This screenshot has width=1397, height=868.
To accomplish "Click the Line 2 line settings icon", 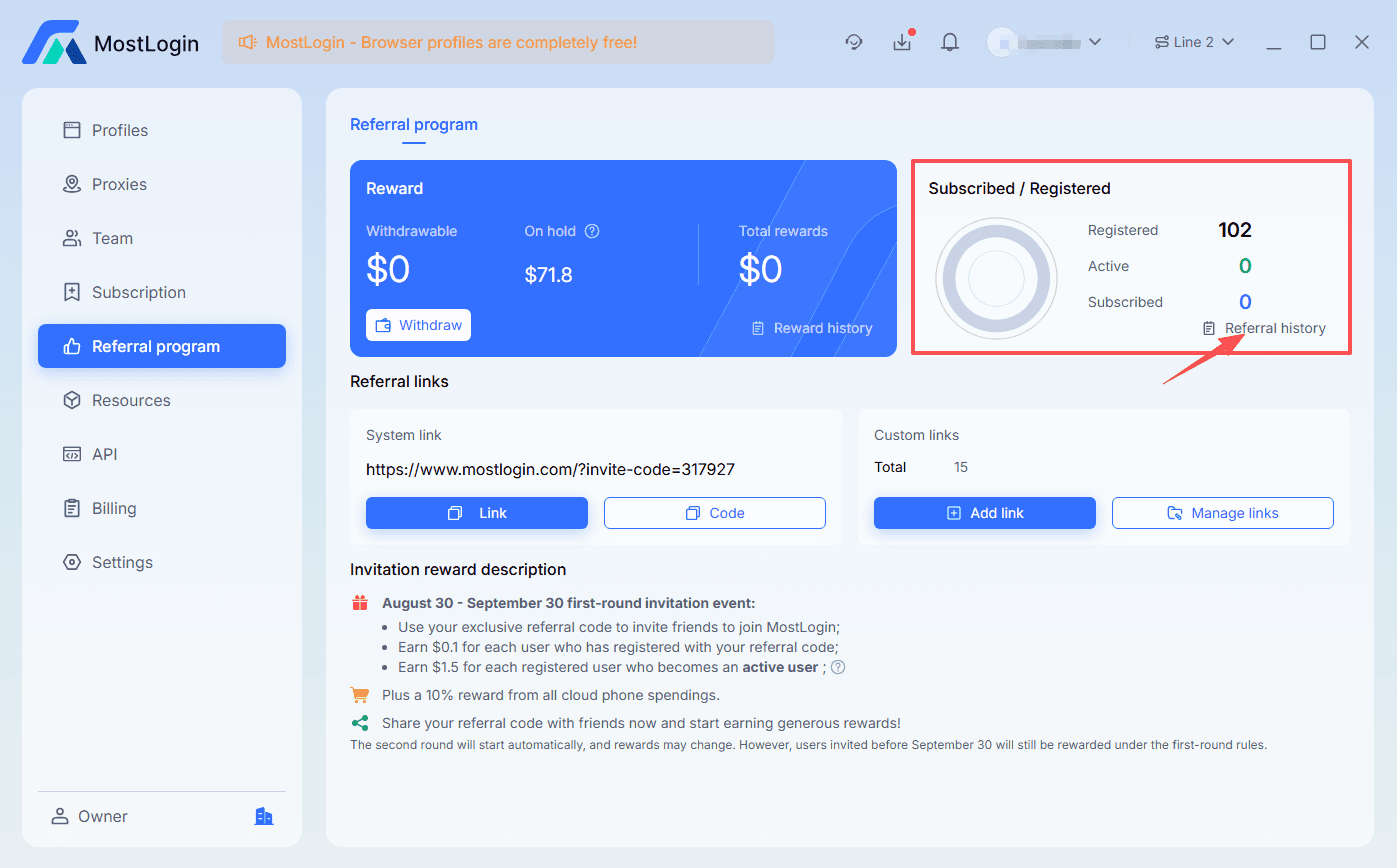I will click(1161, 42).
